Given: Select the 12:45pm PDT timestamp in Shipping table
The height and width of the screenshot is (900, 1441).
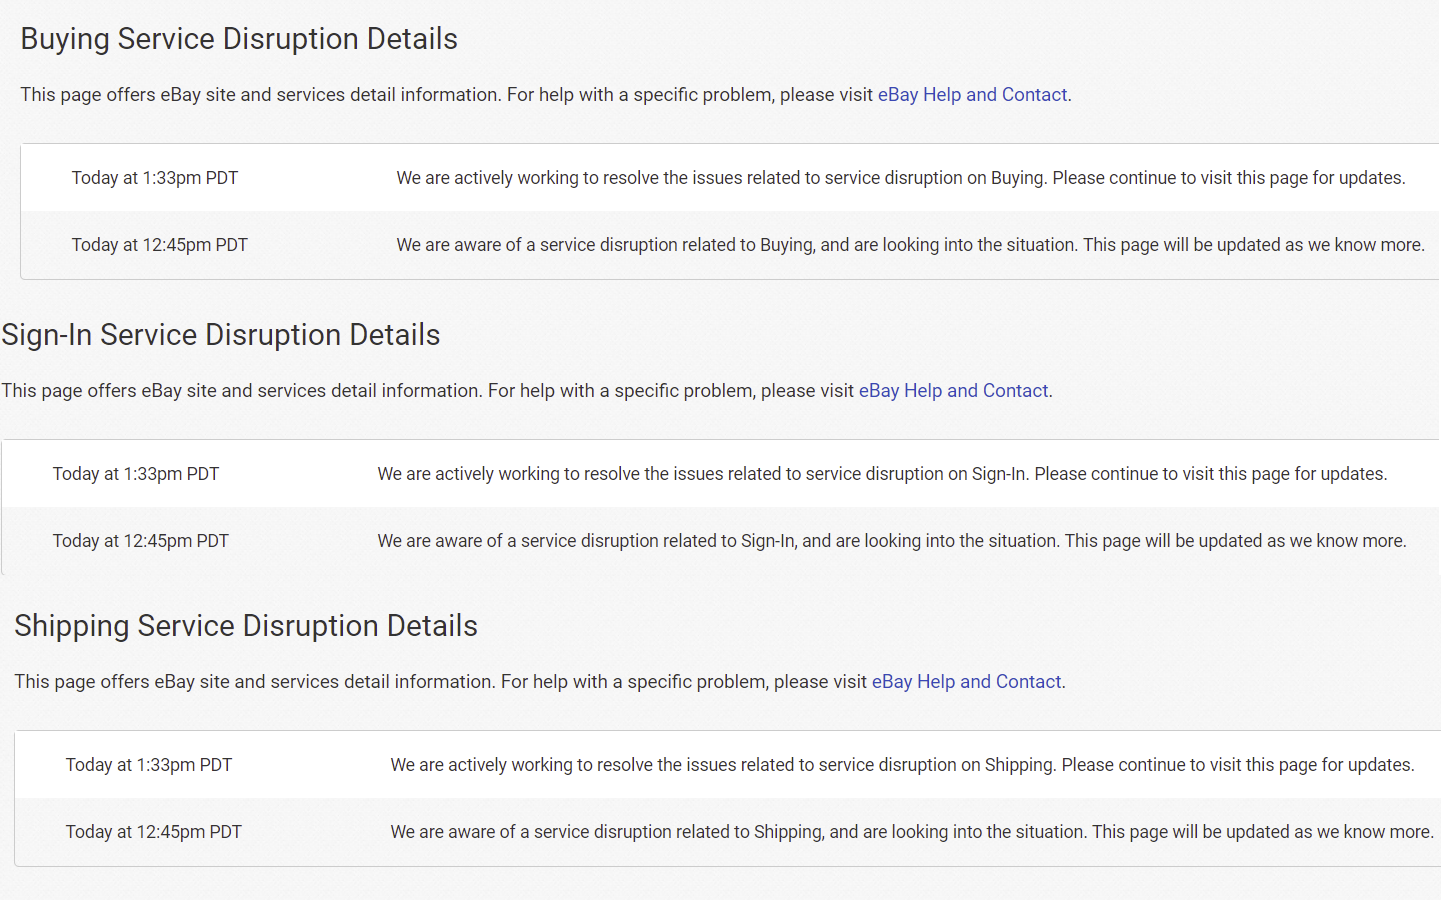Looking at the screenshot, I should click(x=154, y=832).
